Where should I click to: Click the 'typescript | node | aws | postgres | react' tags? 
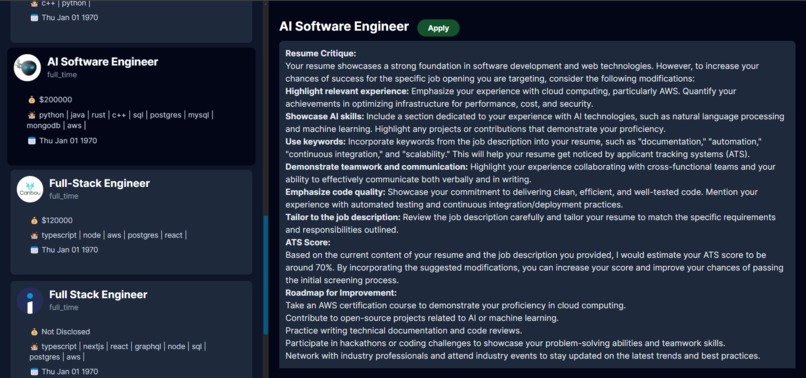(114, 235)
